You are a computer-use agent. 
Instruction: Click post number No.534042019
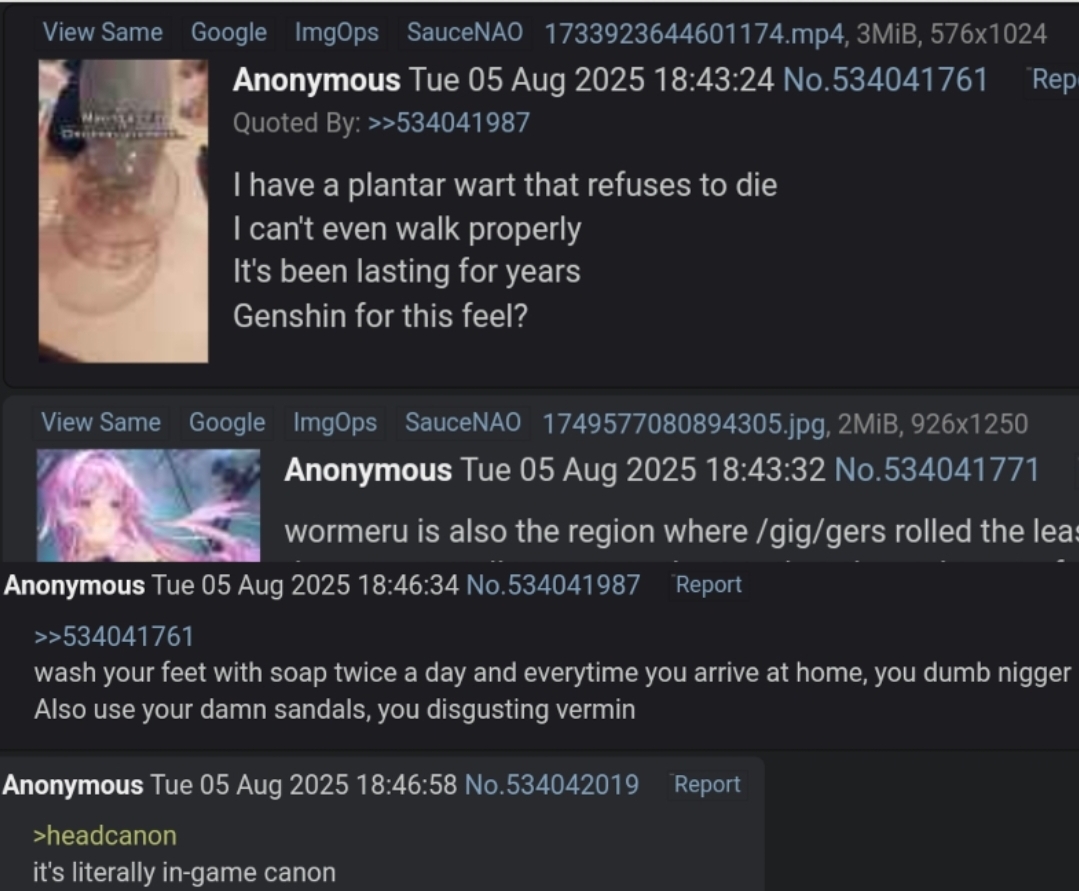click(552, 784)
